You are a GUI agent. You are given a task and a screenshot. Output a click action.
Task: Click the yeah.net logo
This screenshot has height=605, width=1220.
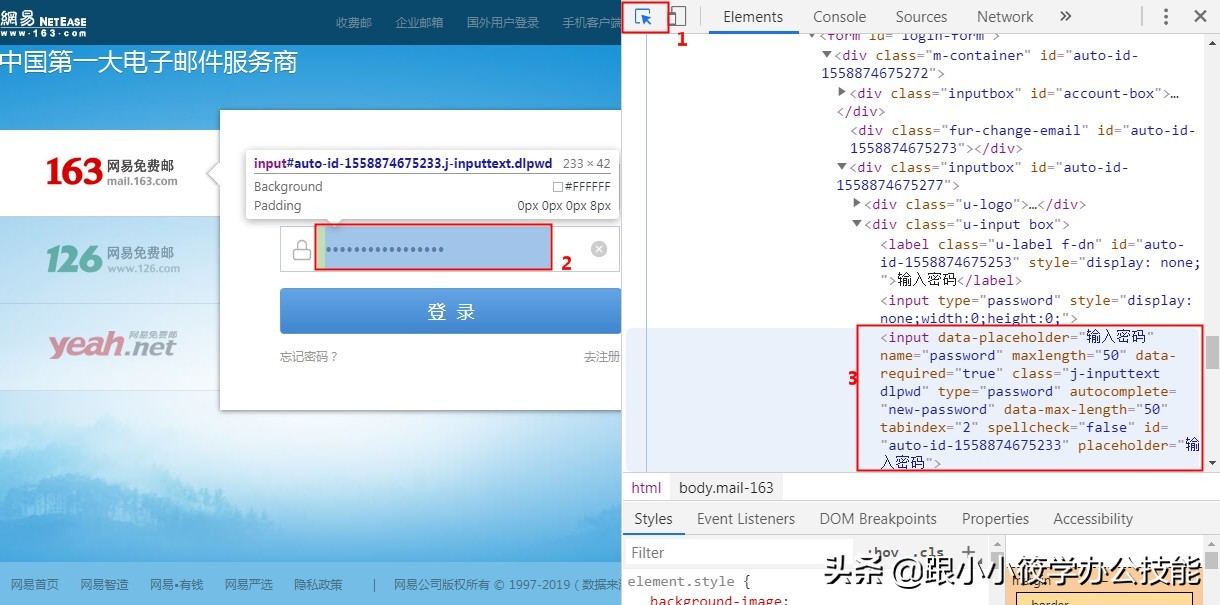[113, 344]
